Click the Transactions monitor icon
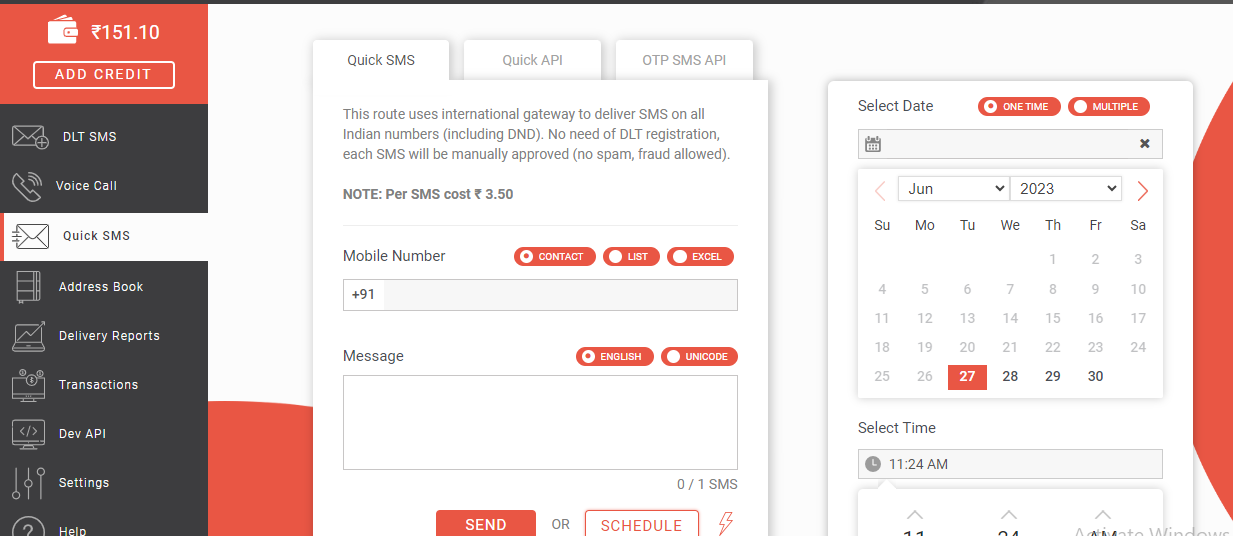 29,384
